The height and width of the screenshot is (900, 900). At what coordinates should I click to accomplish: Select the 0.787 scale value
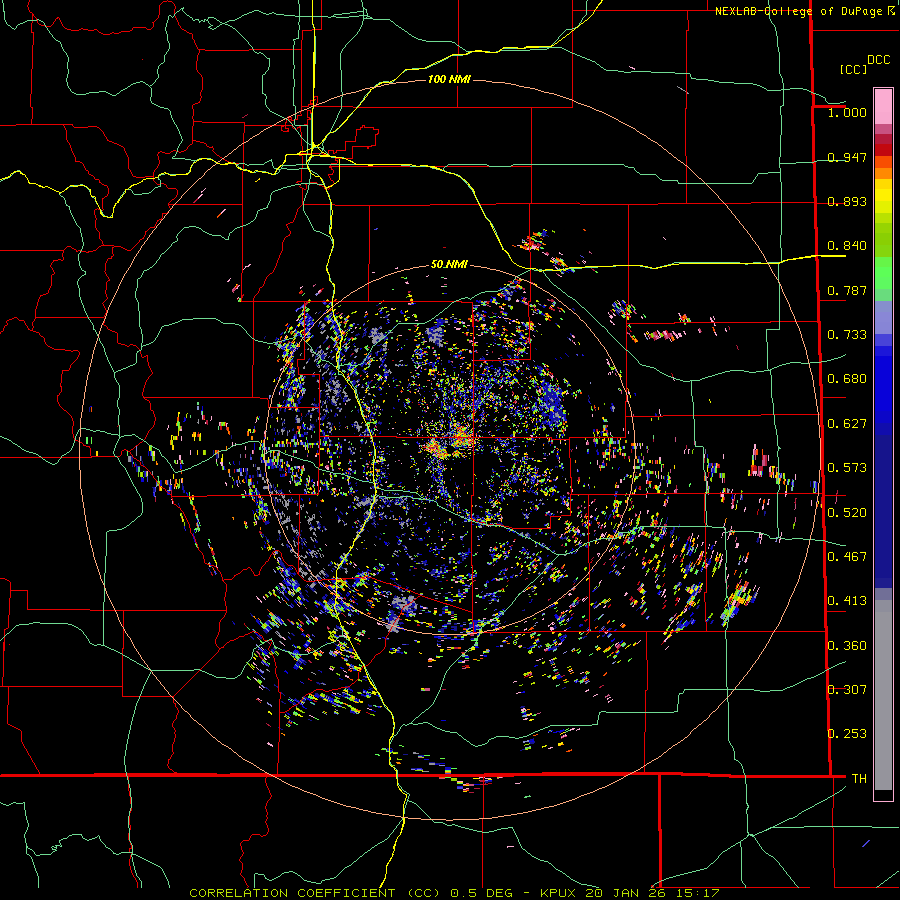coord(847,290)
